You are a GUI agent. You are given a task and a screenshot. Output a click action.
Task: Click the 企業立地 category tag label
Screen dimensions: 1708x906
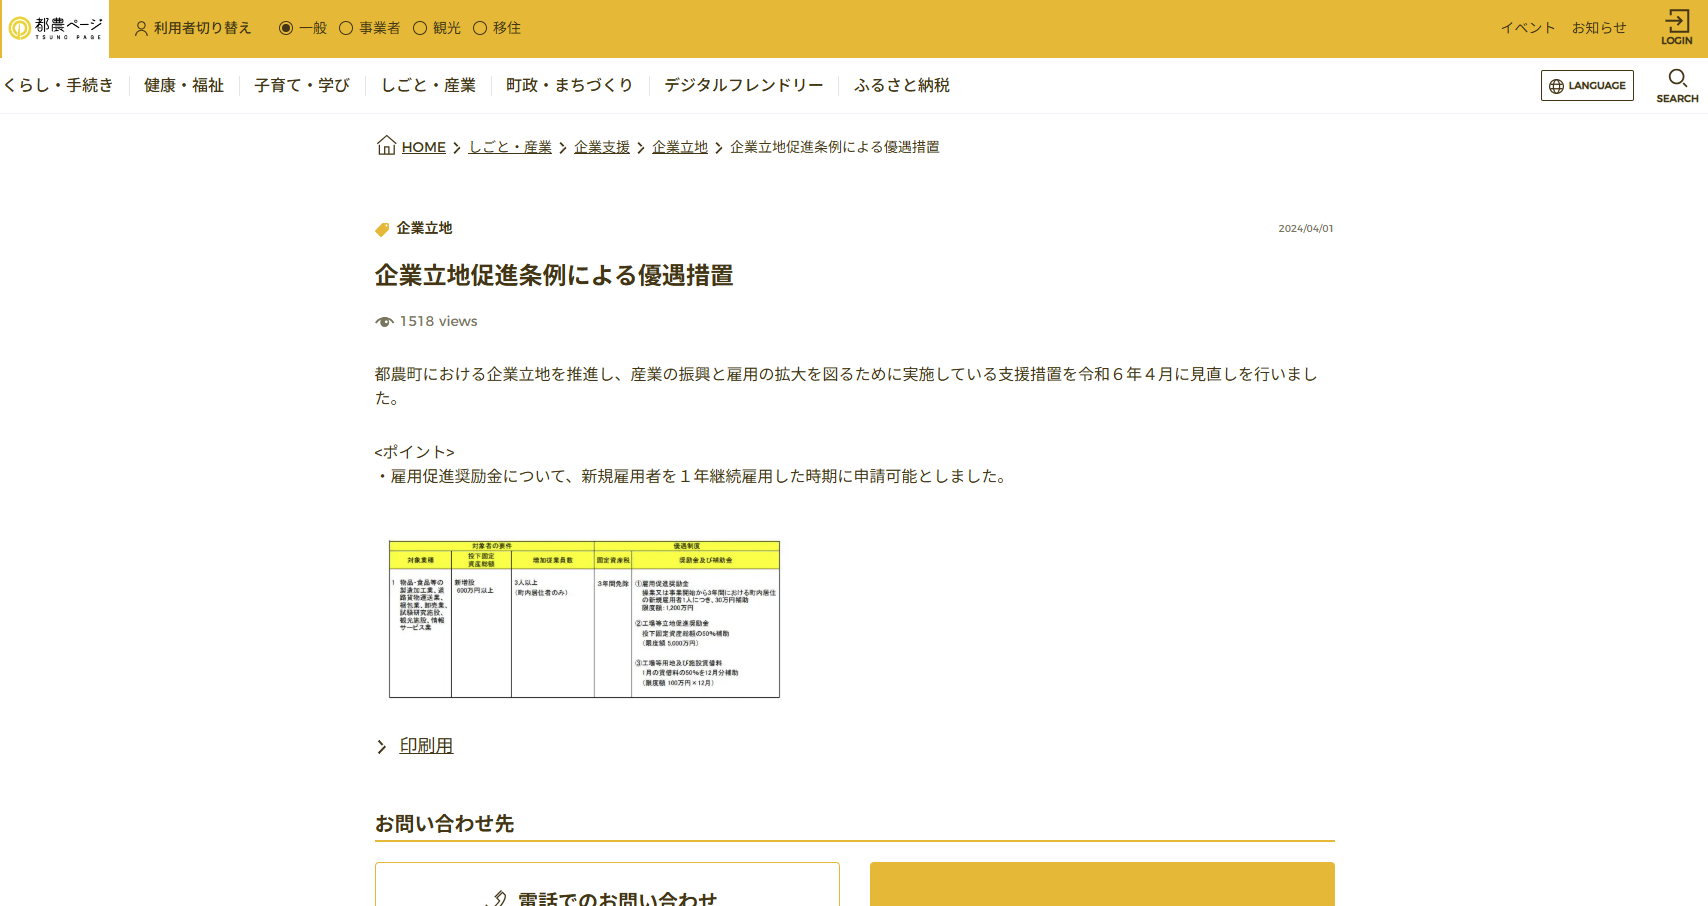tap(425, 228)
